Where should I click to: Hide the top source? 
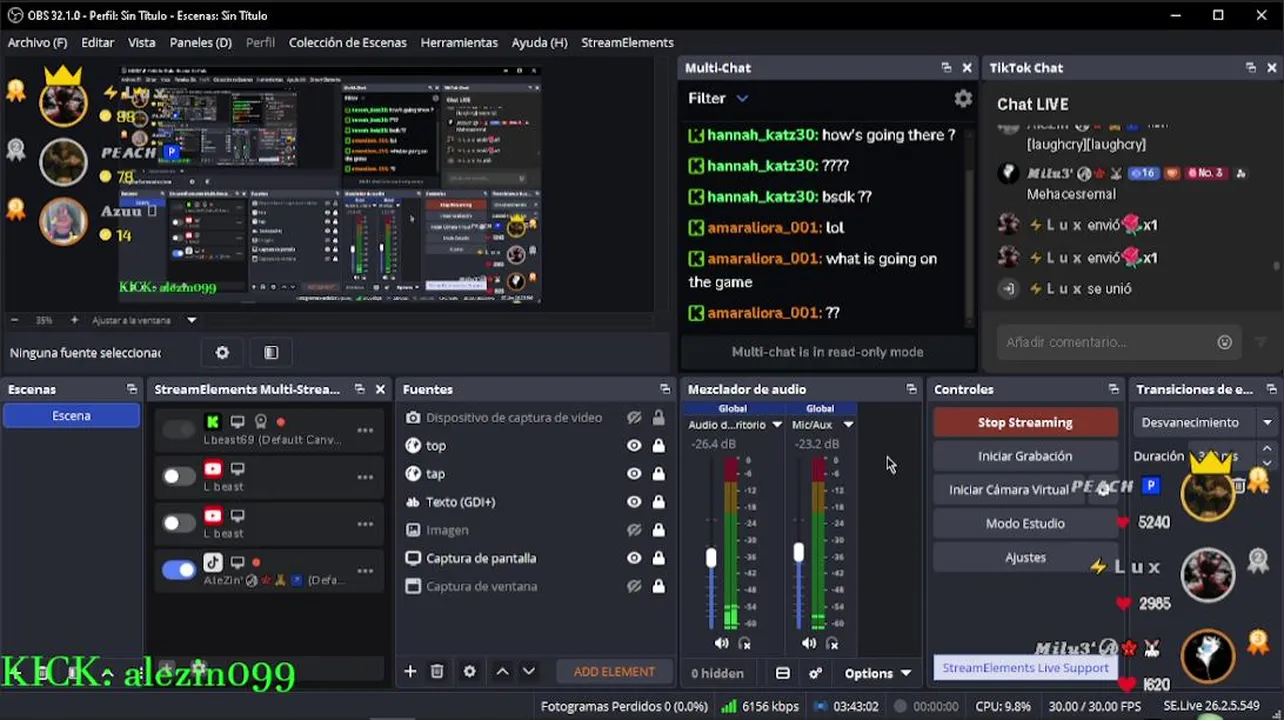pos(634,446)
